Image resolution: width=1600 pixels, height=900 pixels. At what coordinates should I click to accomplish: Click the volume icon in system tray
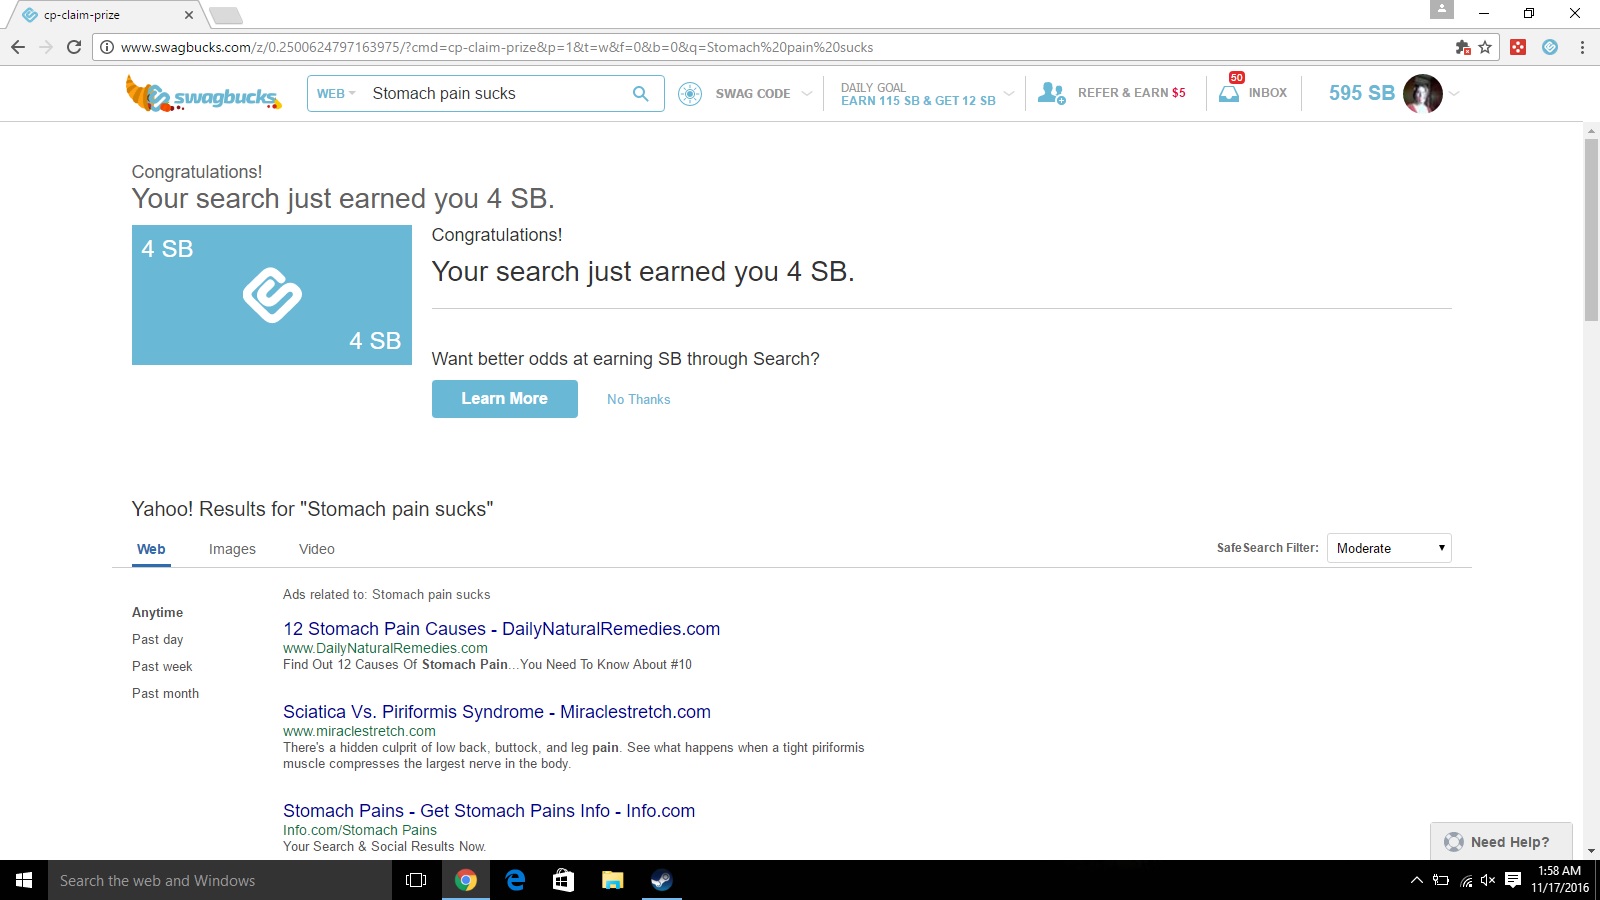tap(1486, 881)
